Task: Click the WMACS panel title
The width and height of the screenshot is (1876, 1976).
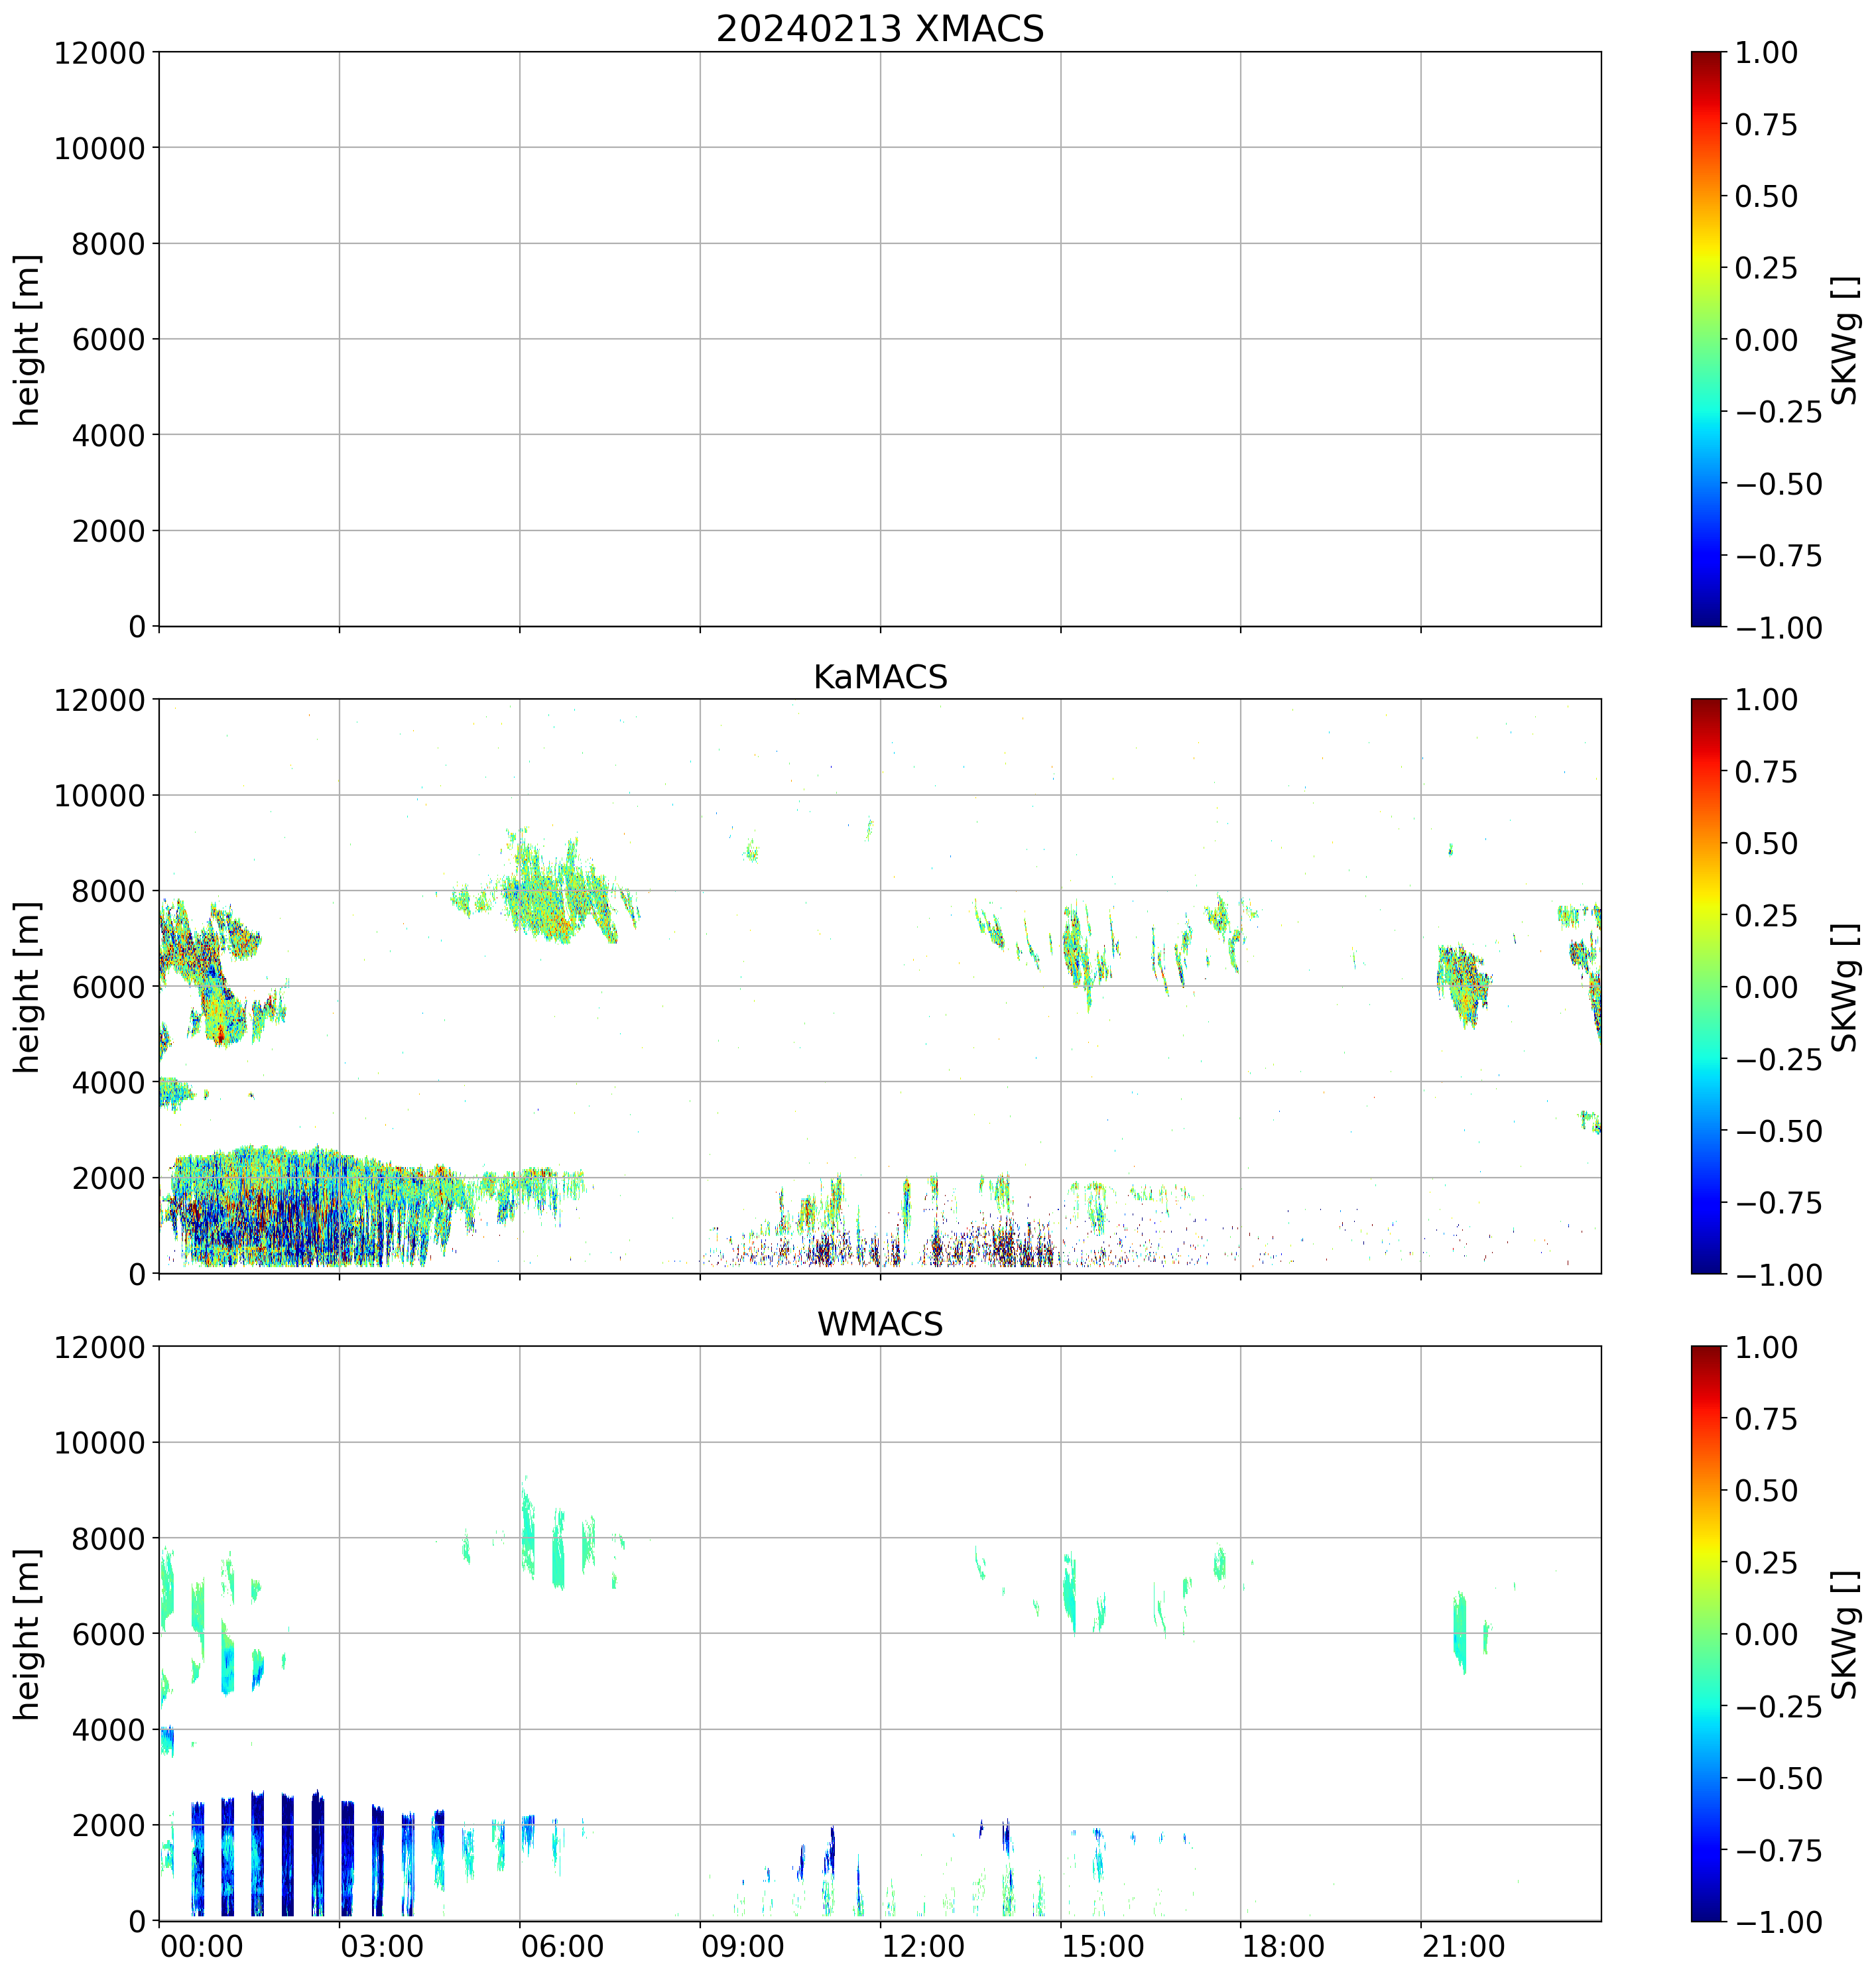Action: coord(879,1324)
